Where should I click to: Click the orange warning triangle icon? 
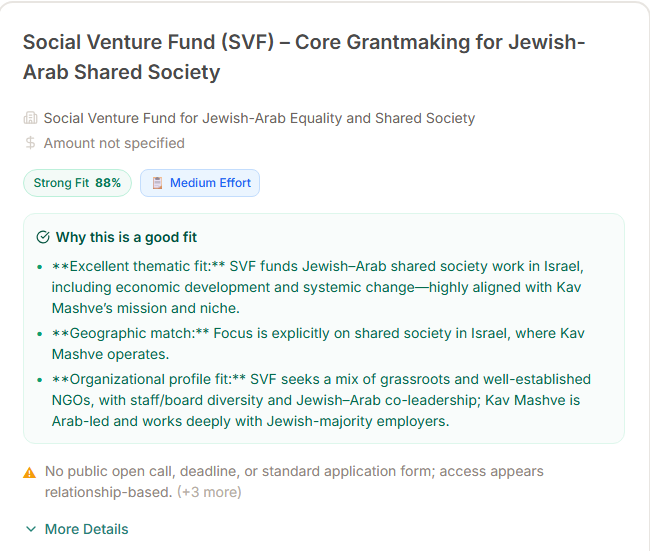30,472
